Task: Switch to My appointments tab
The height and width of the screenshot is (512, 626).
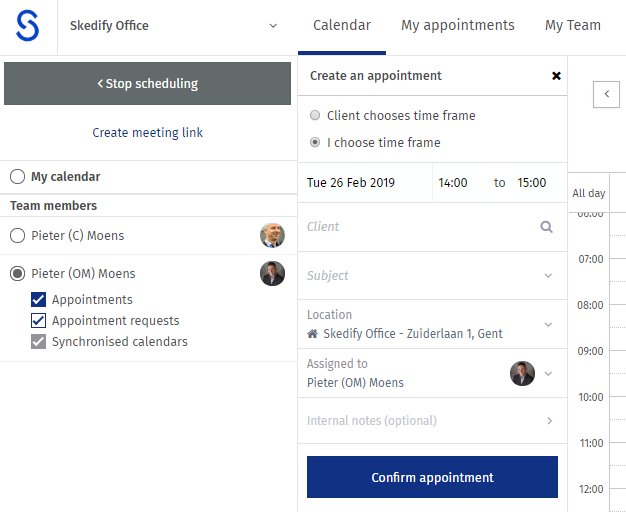Action: click(x=458, y=26)
